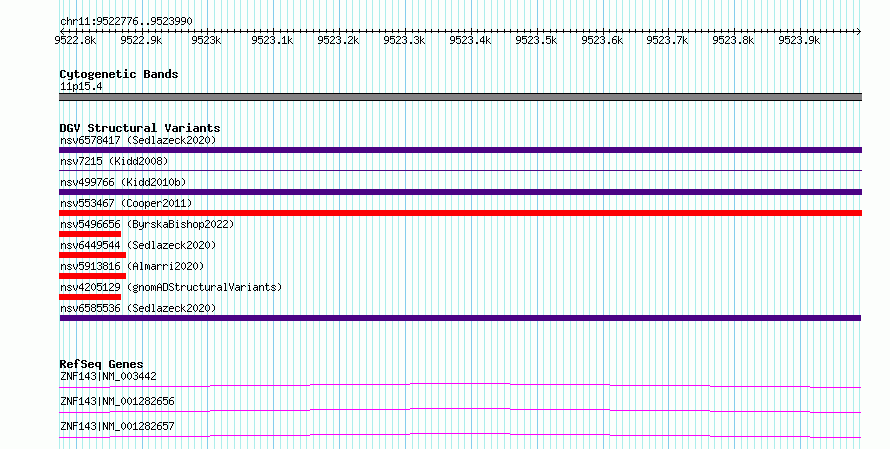Open variant nsv6449544 (Sedlazeck2020) label
This screenshot has width=890, height=449.
click(138, 245)
